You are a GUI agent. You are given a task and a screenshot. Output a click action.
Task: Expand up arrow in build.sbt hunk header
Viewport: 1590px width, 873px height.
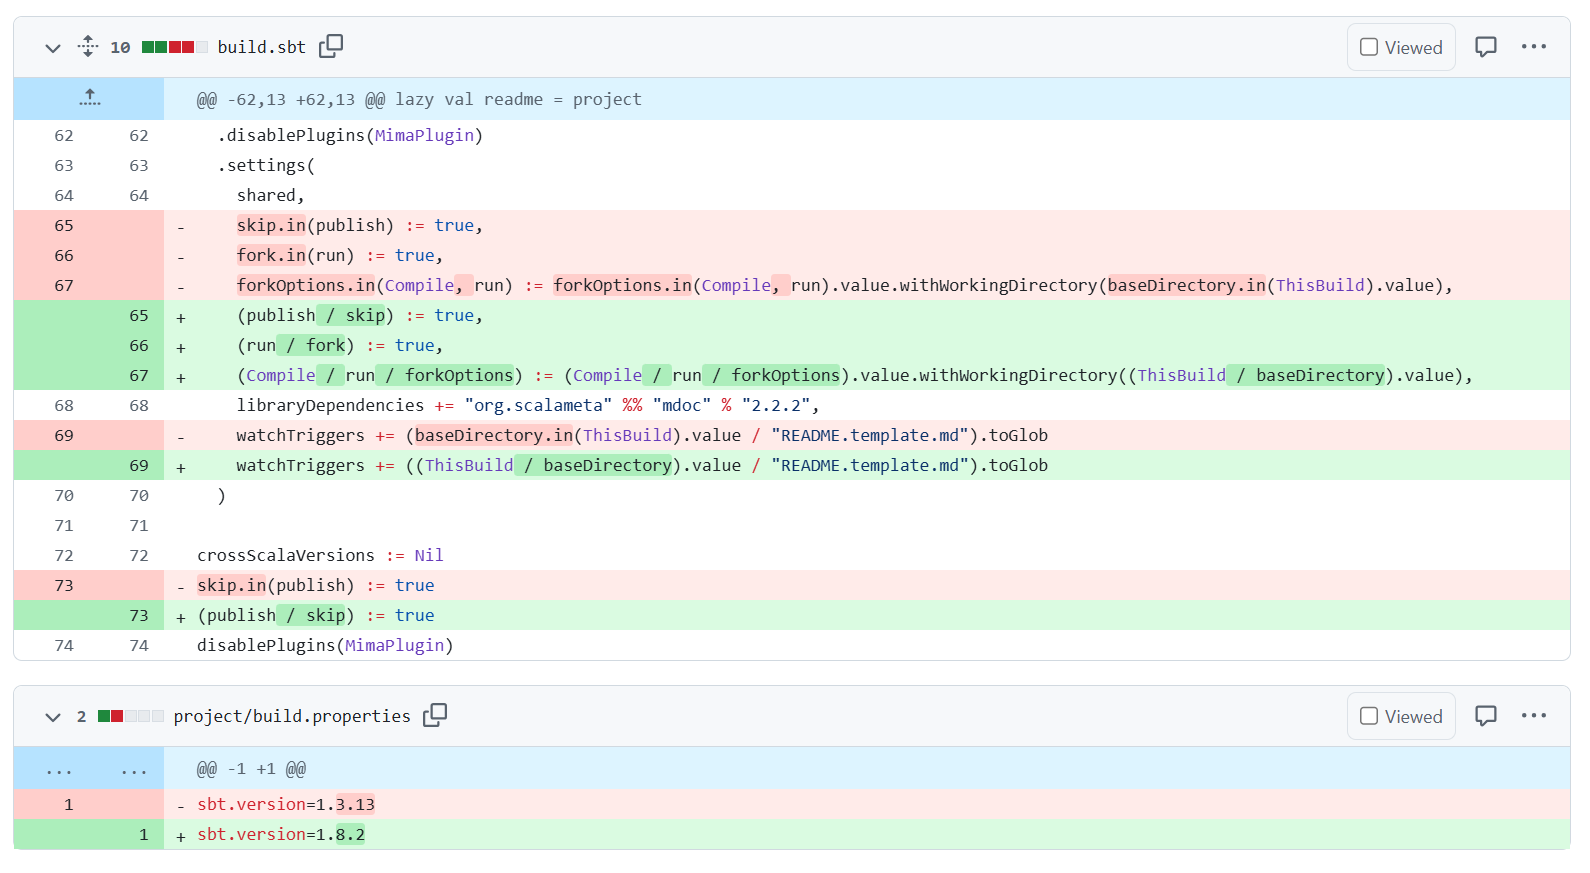(90, 98)
